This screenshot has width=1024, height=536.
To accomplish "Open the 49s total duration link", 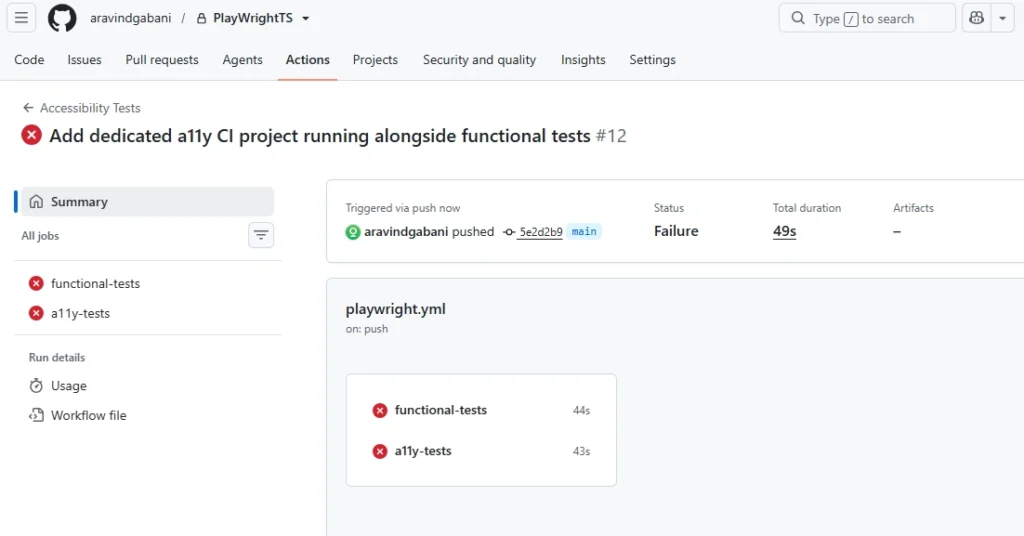I will tap(784, 231).
